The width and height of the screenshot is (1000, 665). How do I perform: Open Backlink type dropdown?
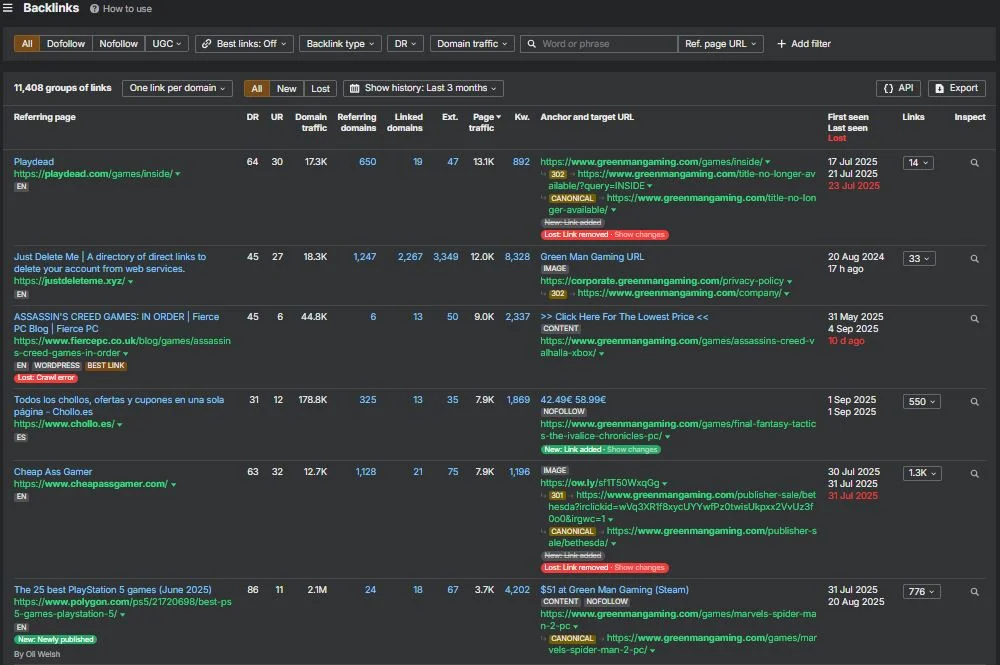click(340, 43)
